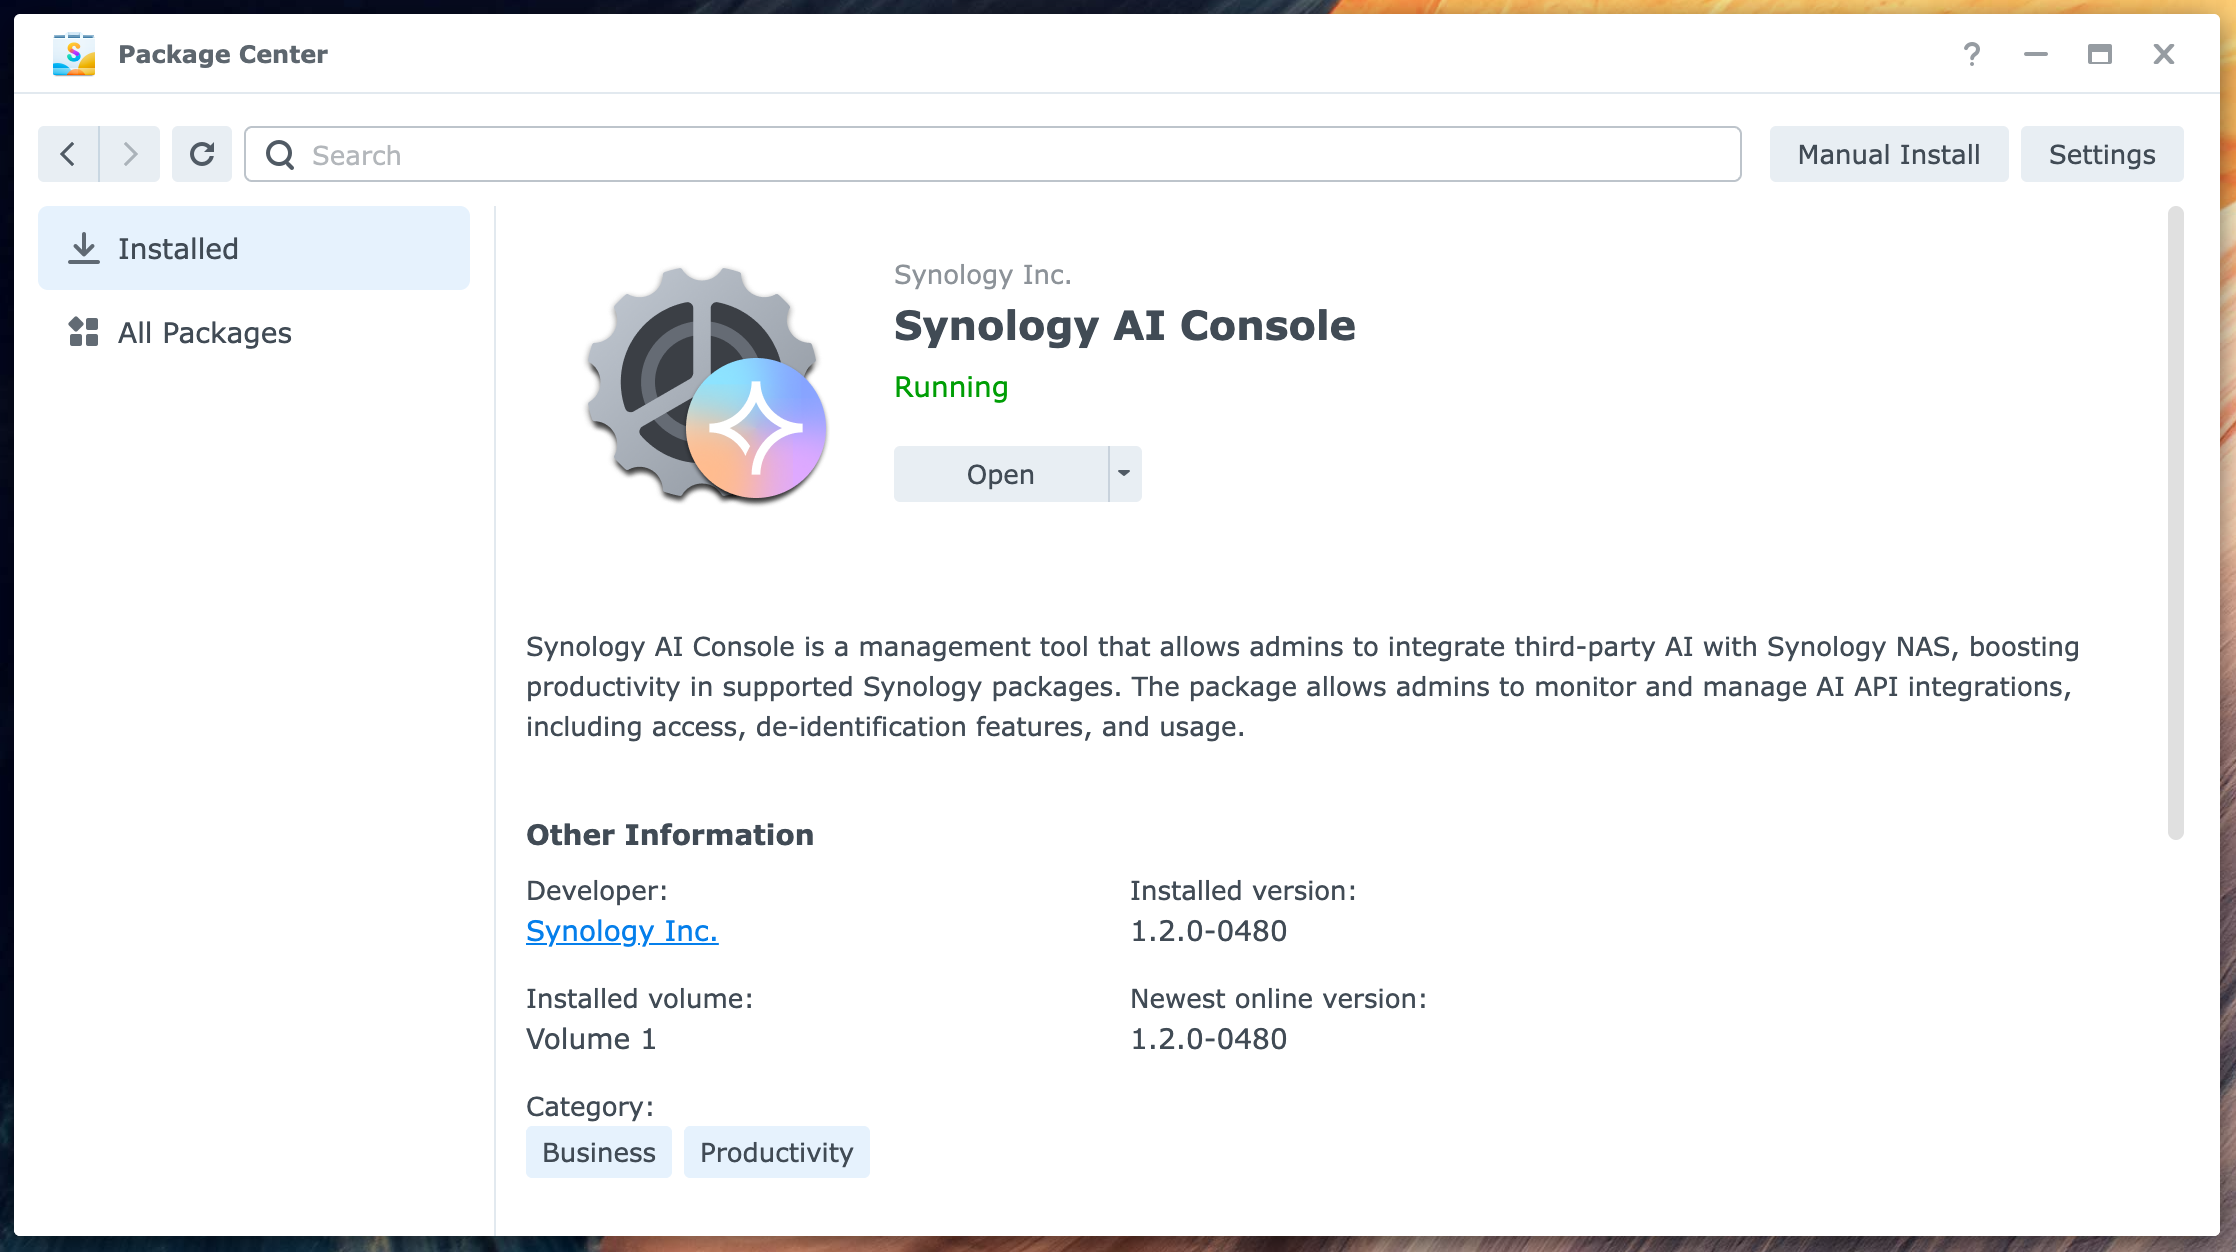The image size is (2236, 1252).
Task: Open All Packages from the sidebar
Action: (x=203, y=332)
